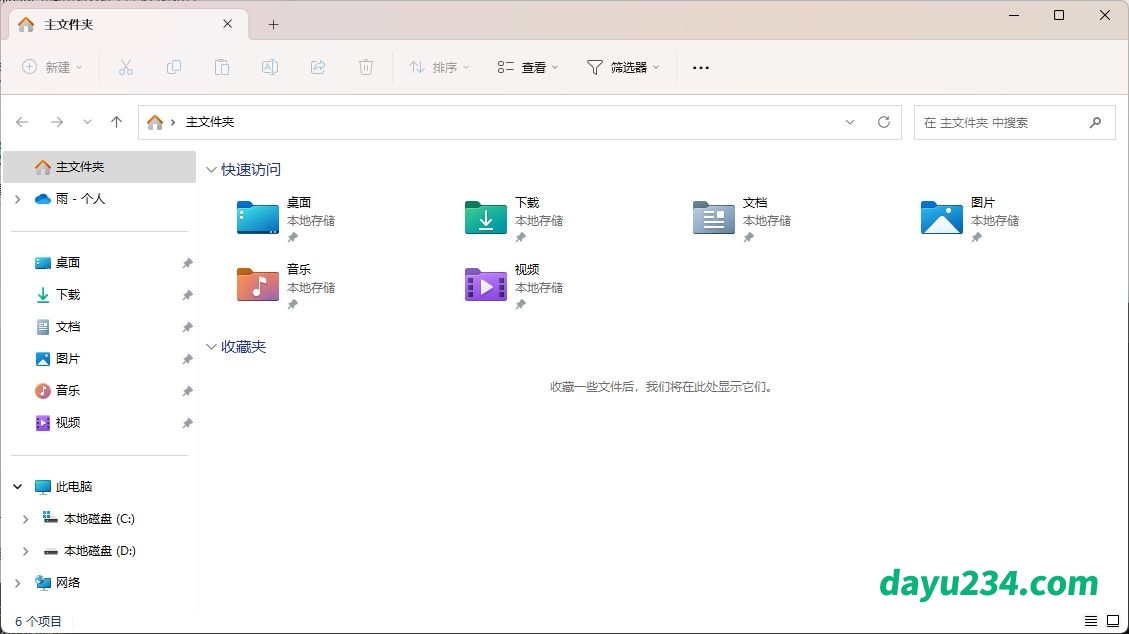Open the 筛选器 filter menu
This screenshot has width=1129, height=634.
point(623,67)
